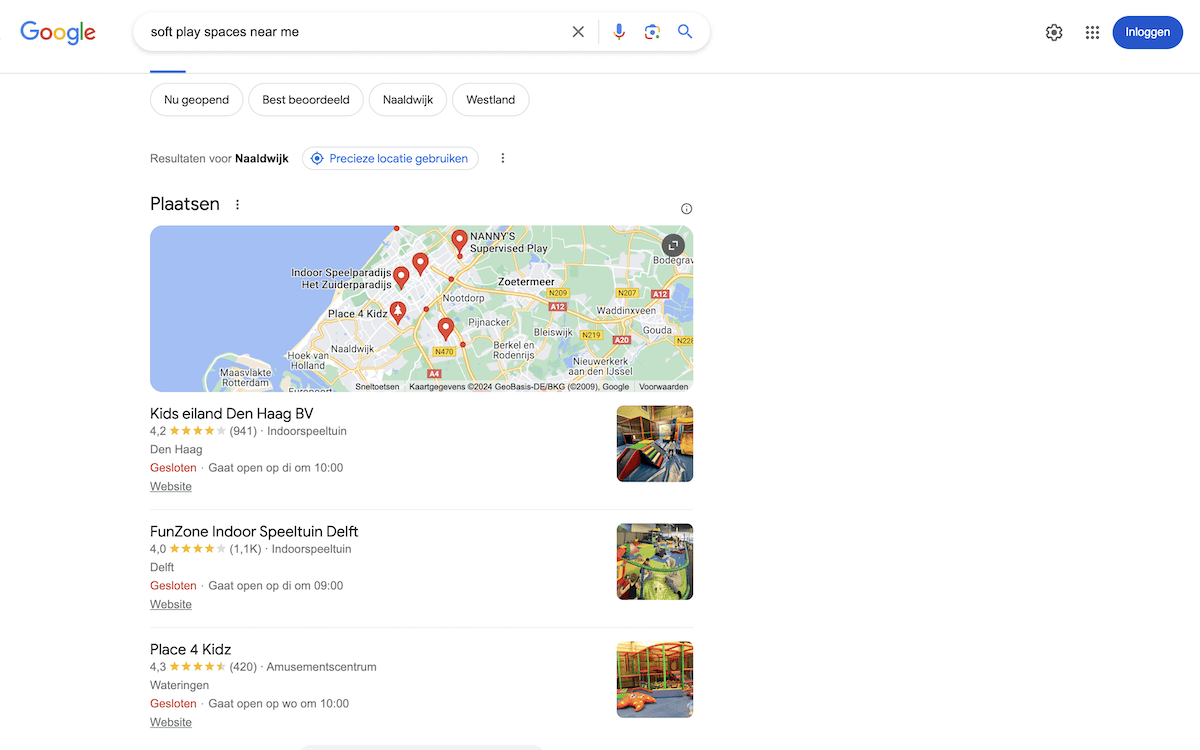Visit Website link for FunZone Delft

pos(171,604)
